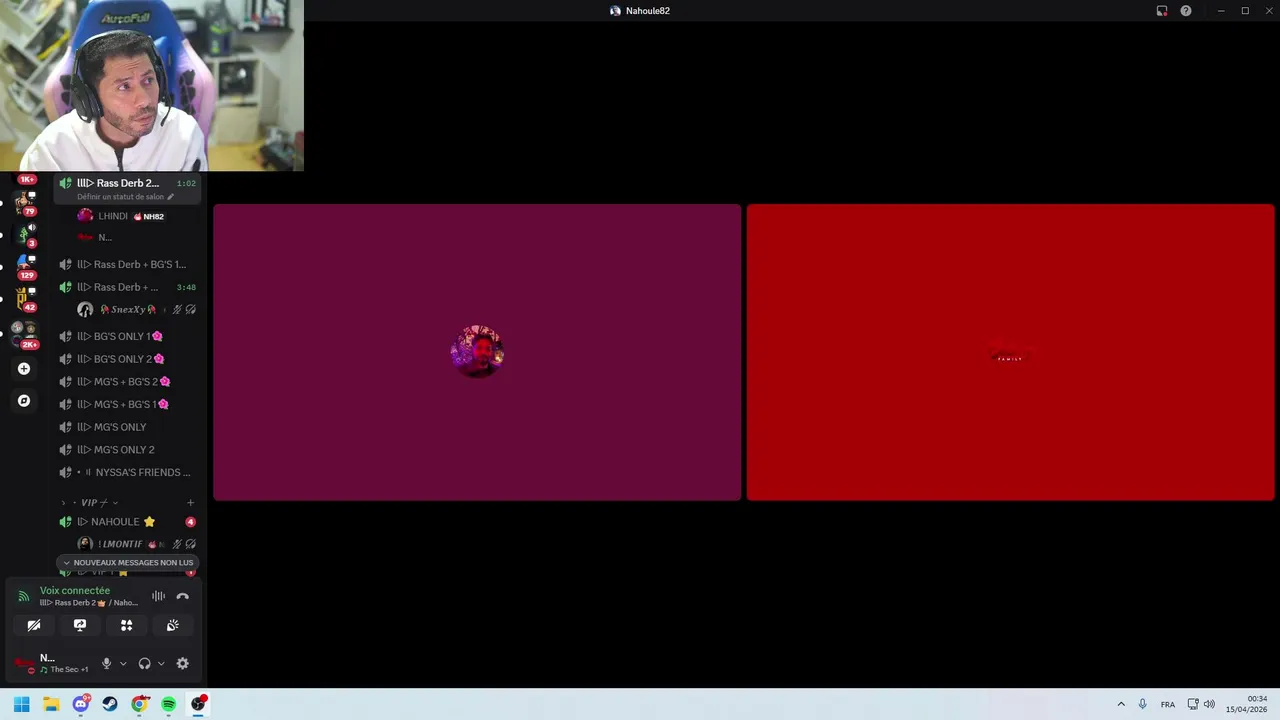Start an activity with the shapes icon
The image size is (1280, 720).
coord(126,625)
